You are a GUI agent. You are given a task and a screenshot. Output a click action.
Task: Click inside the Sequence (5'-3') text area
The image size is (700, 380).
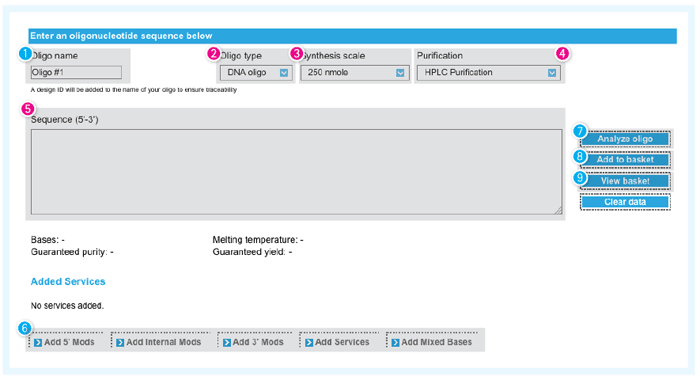(x=296, y=172)
